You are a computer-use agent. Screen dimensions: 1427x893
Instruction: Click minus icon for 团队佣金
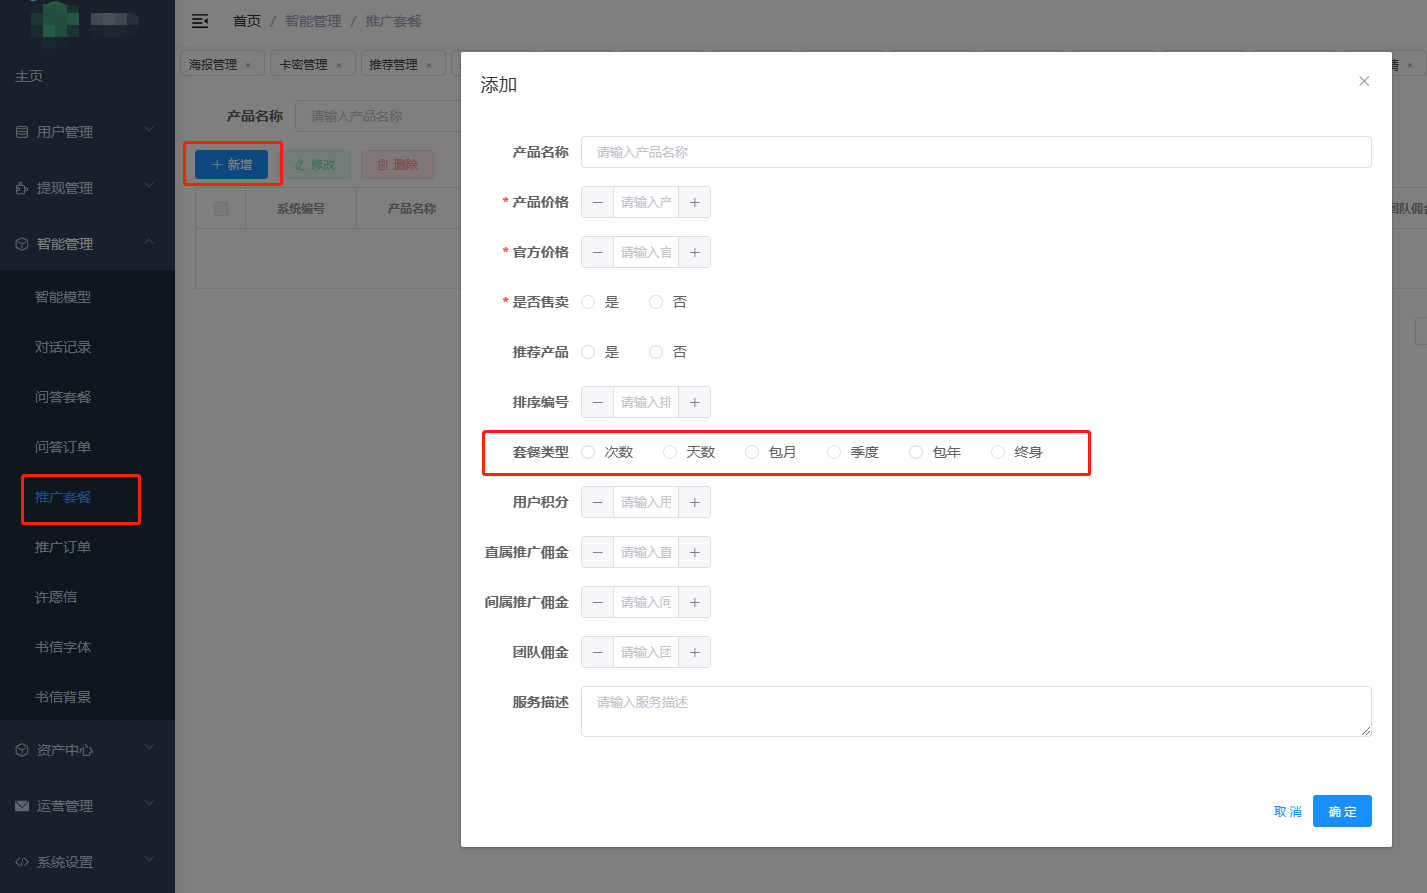click(598, 652)
